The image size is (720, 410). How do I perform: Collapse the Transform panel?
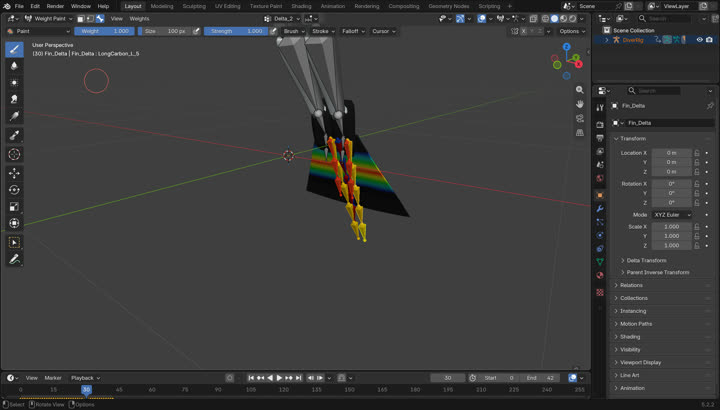(x=633, y=139)
